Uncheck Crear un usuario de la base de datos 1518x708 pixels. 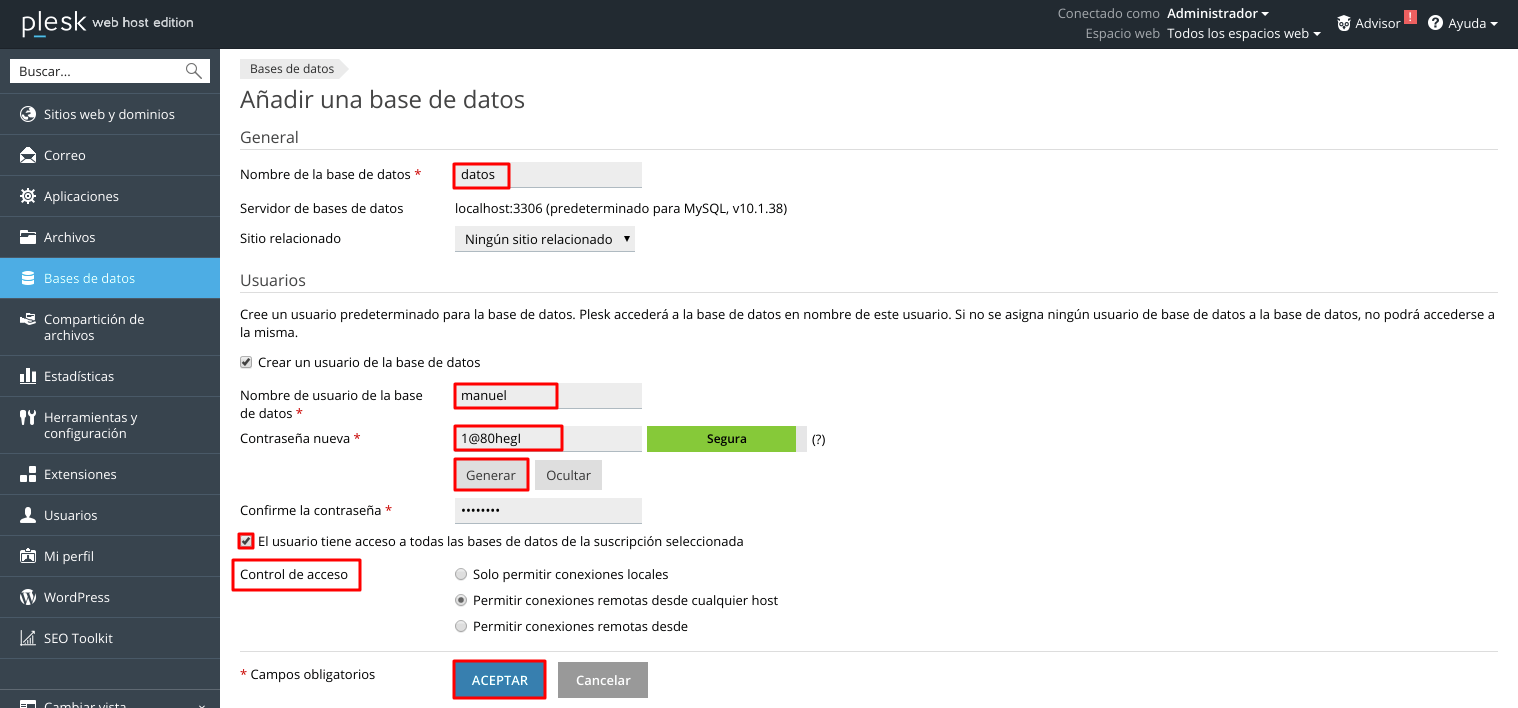245,362
